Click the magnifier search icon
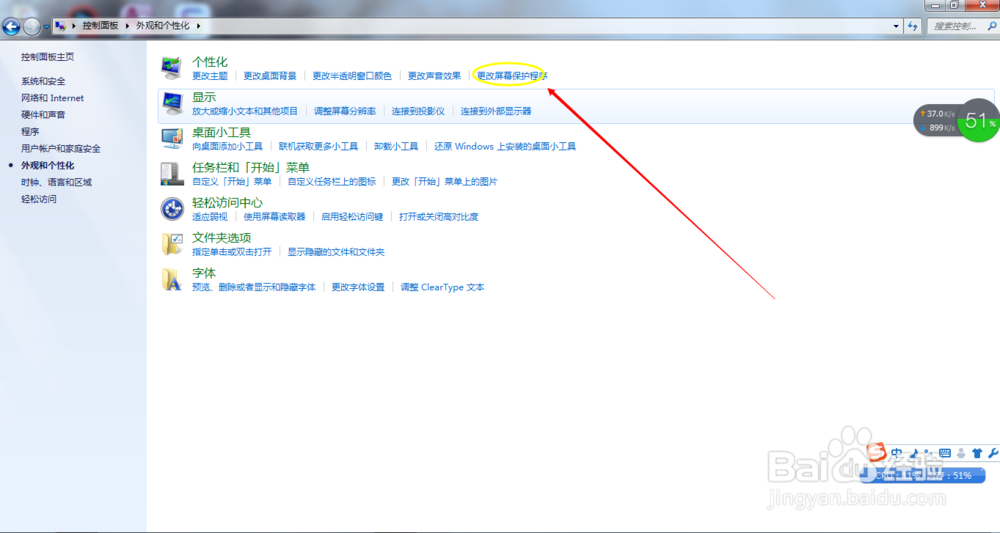 click(992, 26)
